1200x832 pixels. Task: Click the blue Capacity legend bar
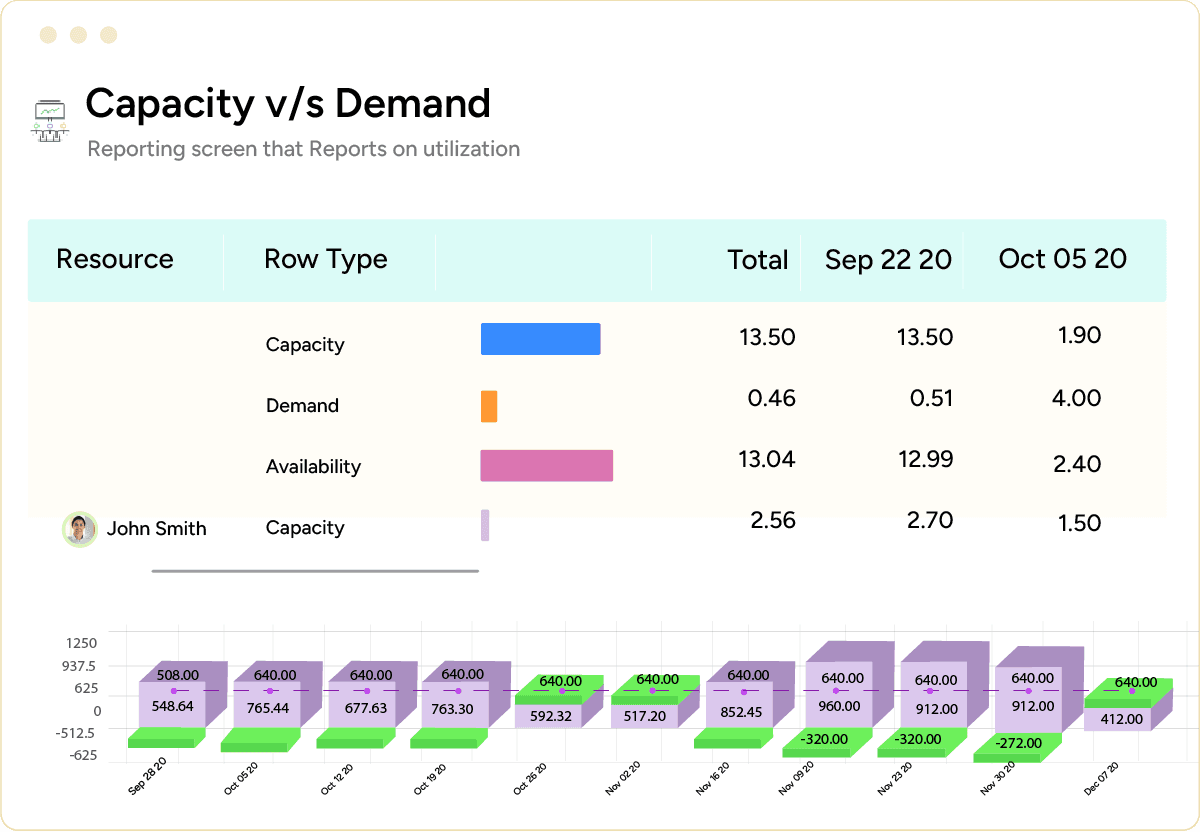point(540,338)
